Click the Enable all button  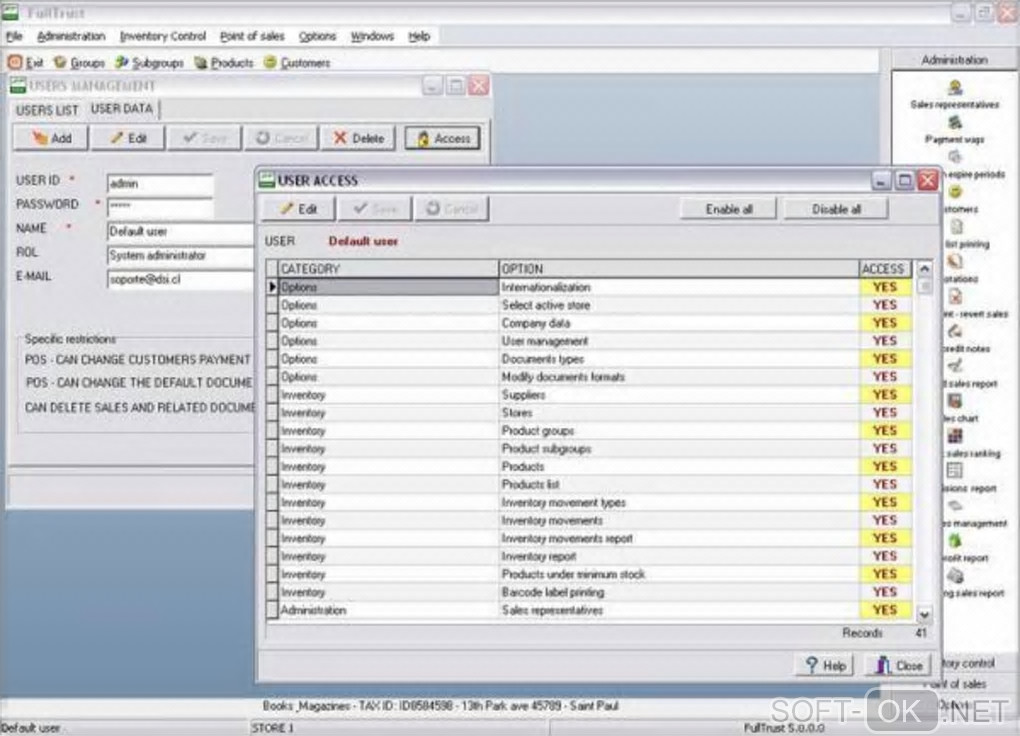click(729, 209)
